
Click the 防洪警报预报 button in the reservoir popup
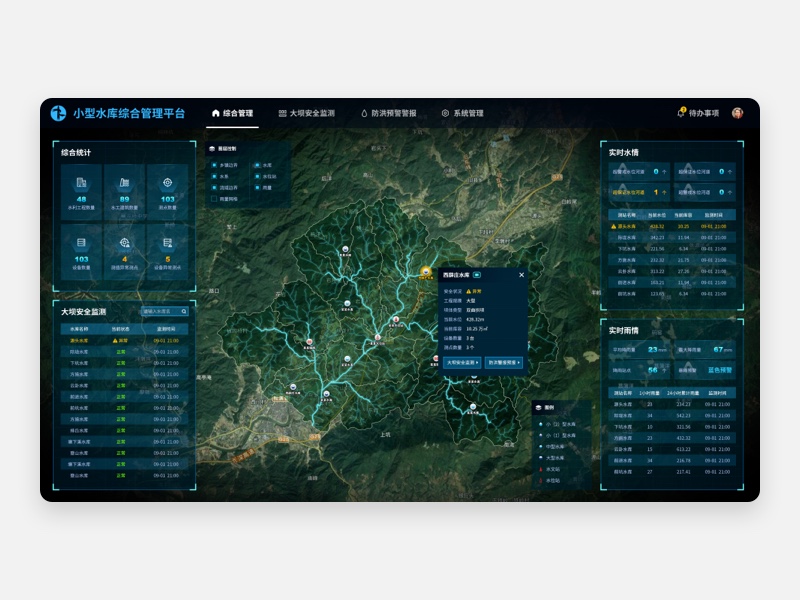tap(504, 362)
